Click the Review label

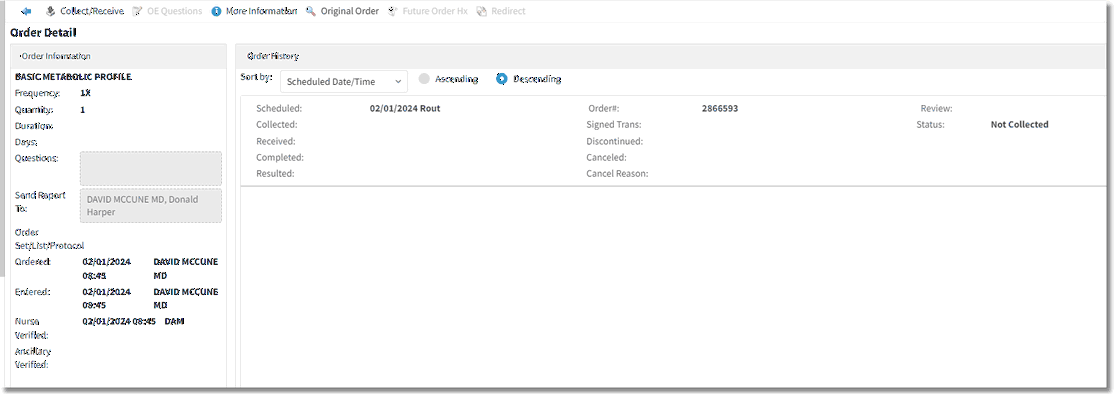coord(937,109)
